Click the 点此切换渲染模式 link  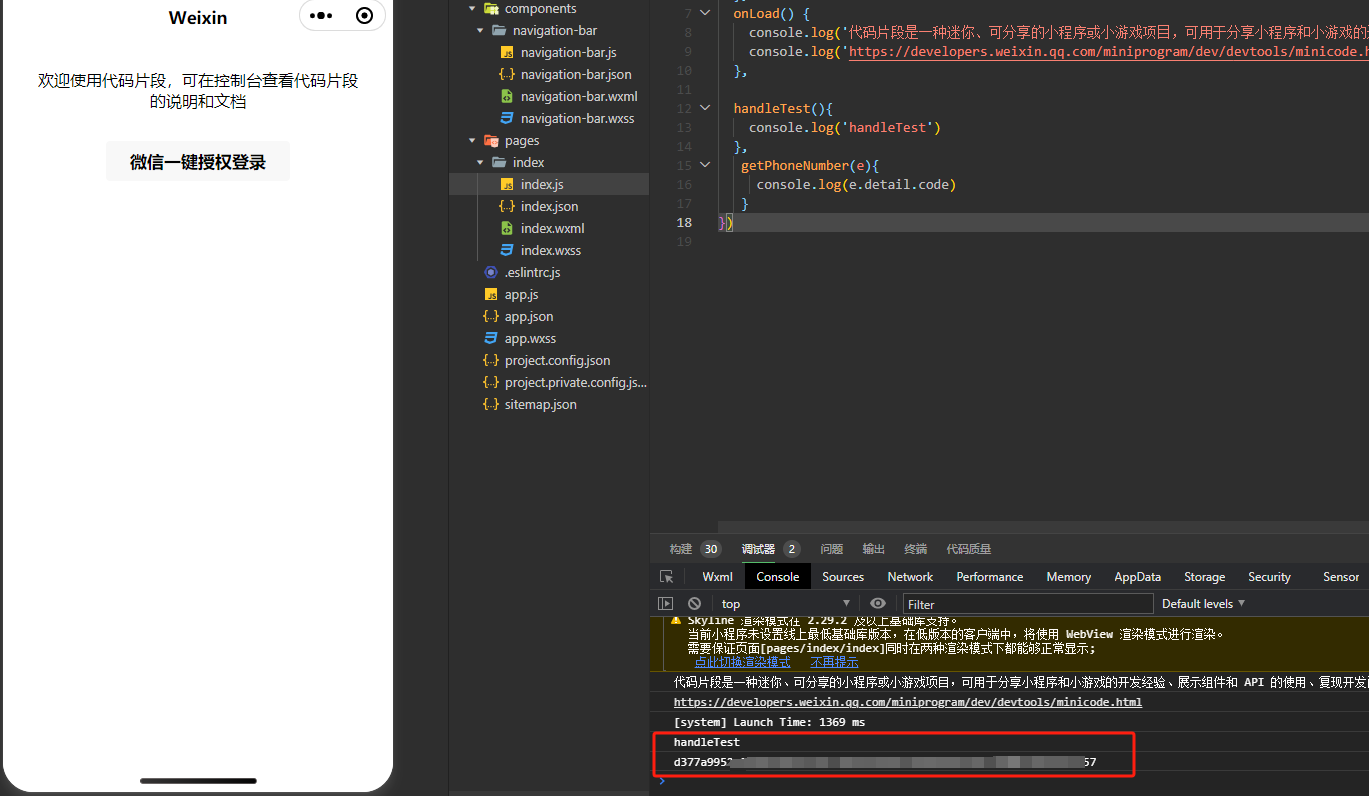742,662
